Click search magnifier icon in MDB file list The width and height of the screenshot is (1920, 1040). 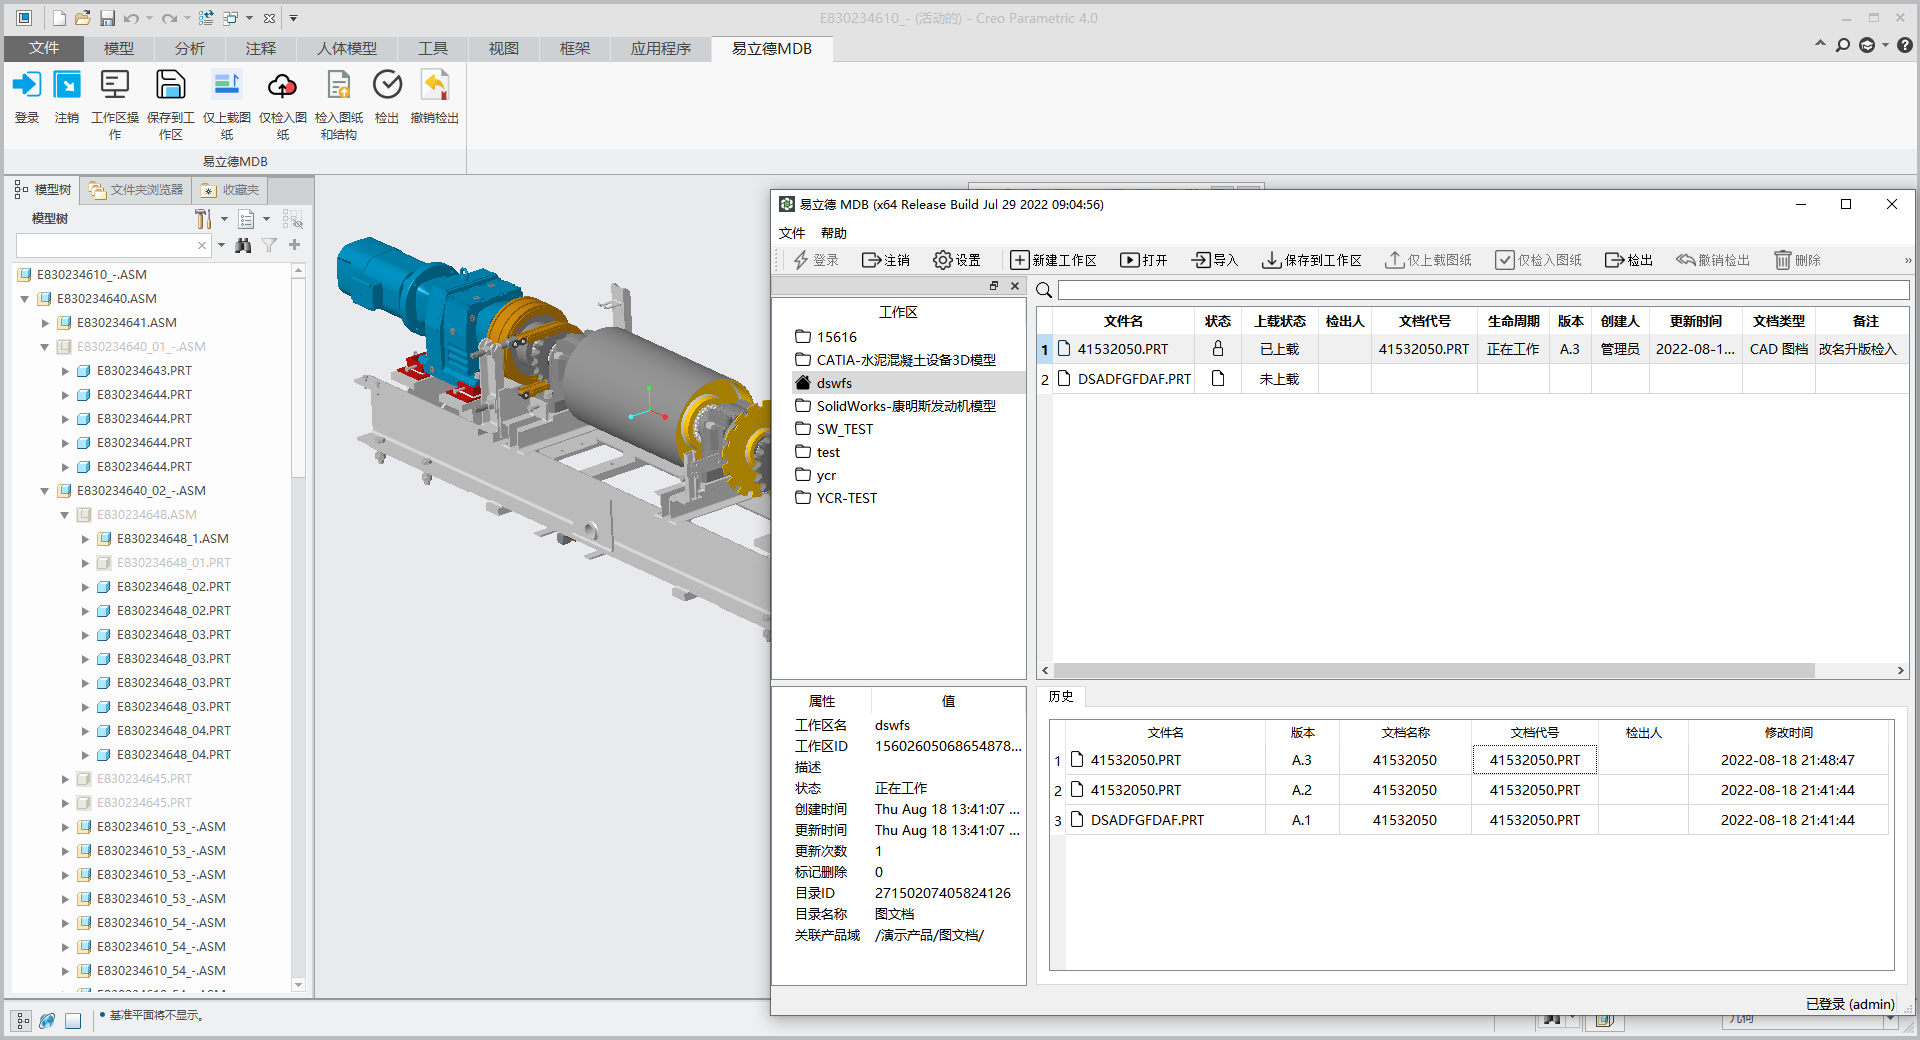[1044, 290]
